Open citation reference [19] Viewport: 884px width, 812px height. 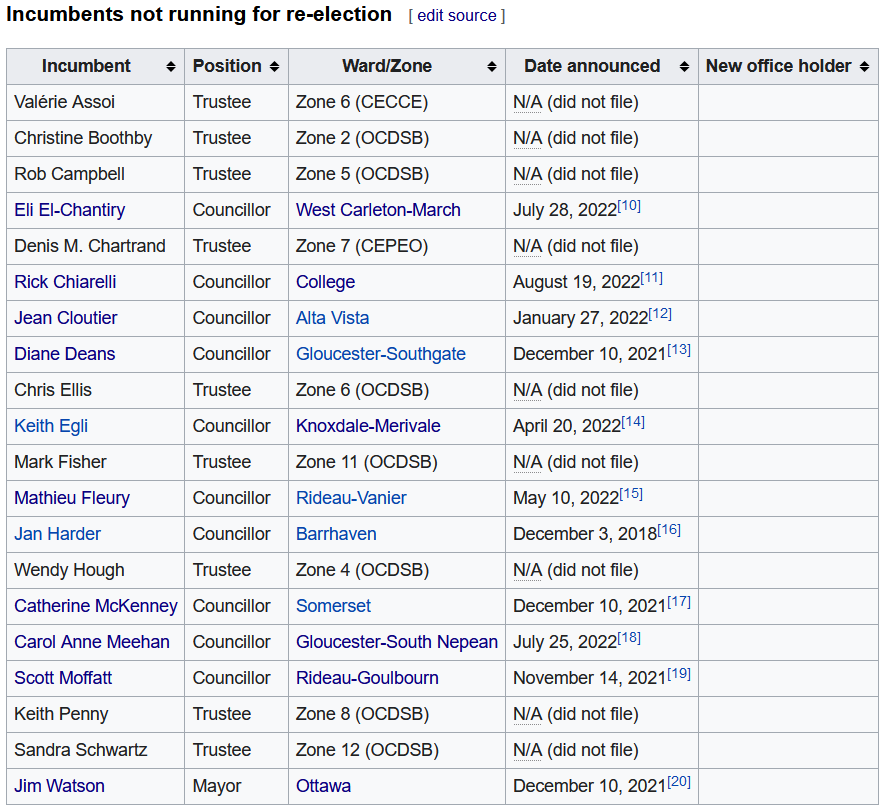click(x=679, y=674)
